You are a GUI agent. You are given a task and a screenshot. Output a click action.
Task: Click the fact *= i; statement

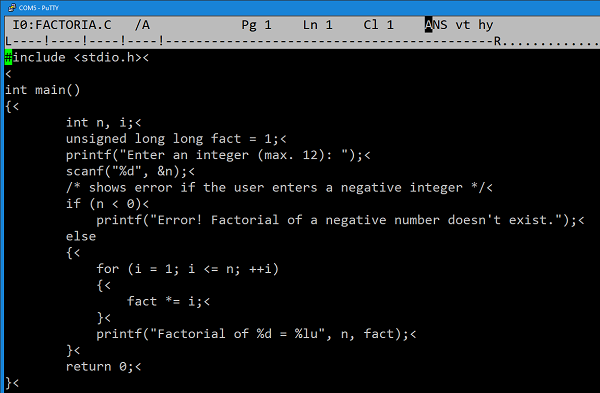point(165,302)
